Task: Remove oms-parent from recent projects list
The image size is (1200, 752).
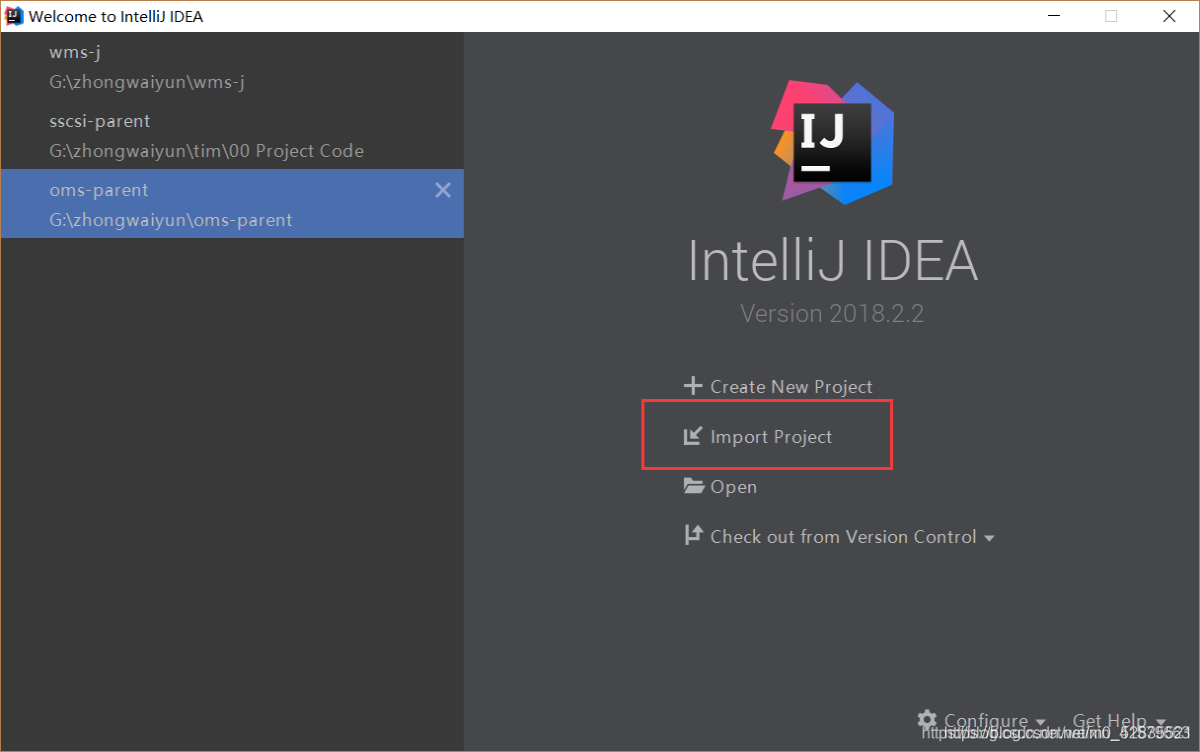Action: [x=443, y=190]
